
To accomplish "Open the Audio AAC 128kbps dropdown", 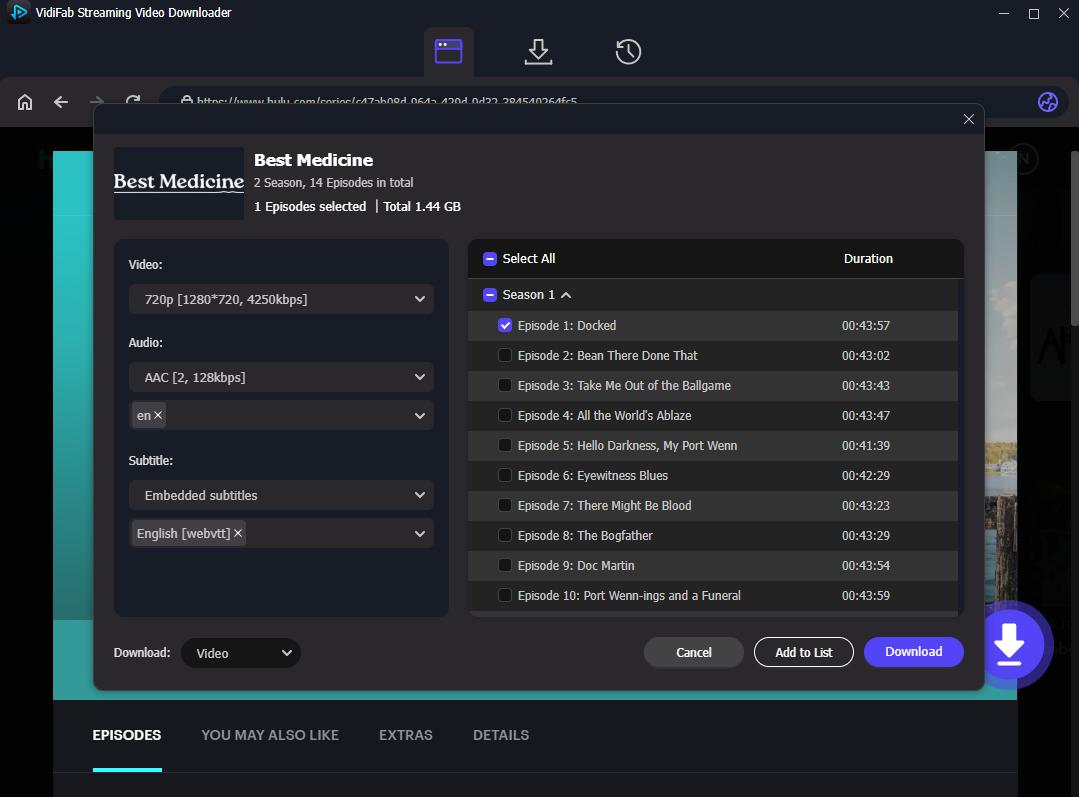I will (281, 377).
